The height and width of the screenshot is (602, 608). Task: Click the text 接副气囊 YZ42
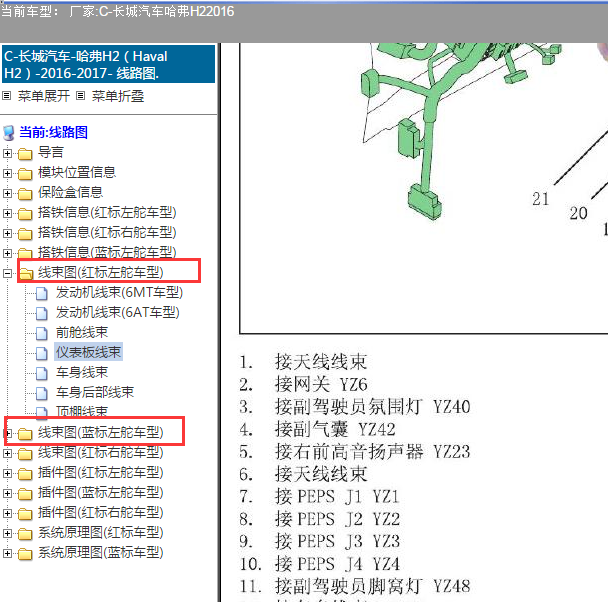(335, 429)
